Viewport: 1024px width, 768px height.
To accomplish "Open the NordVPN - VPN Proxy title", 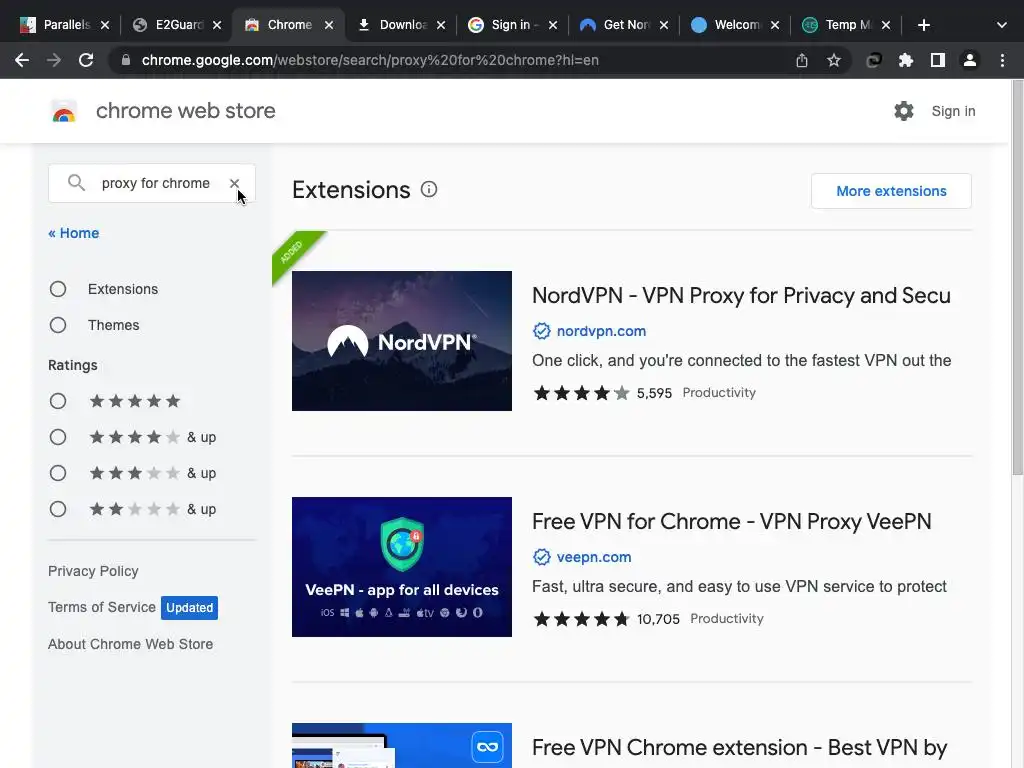I will (x=741, y=295).
